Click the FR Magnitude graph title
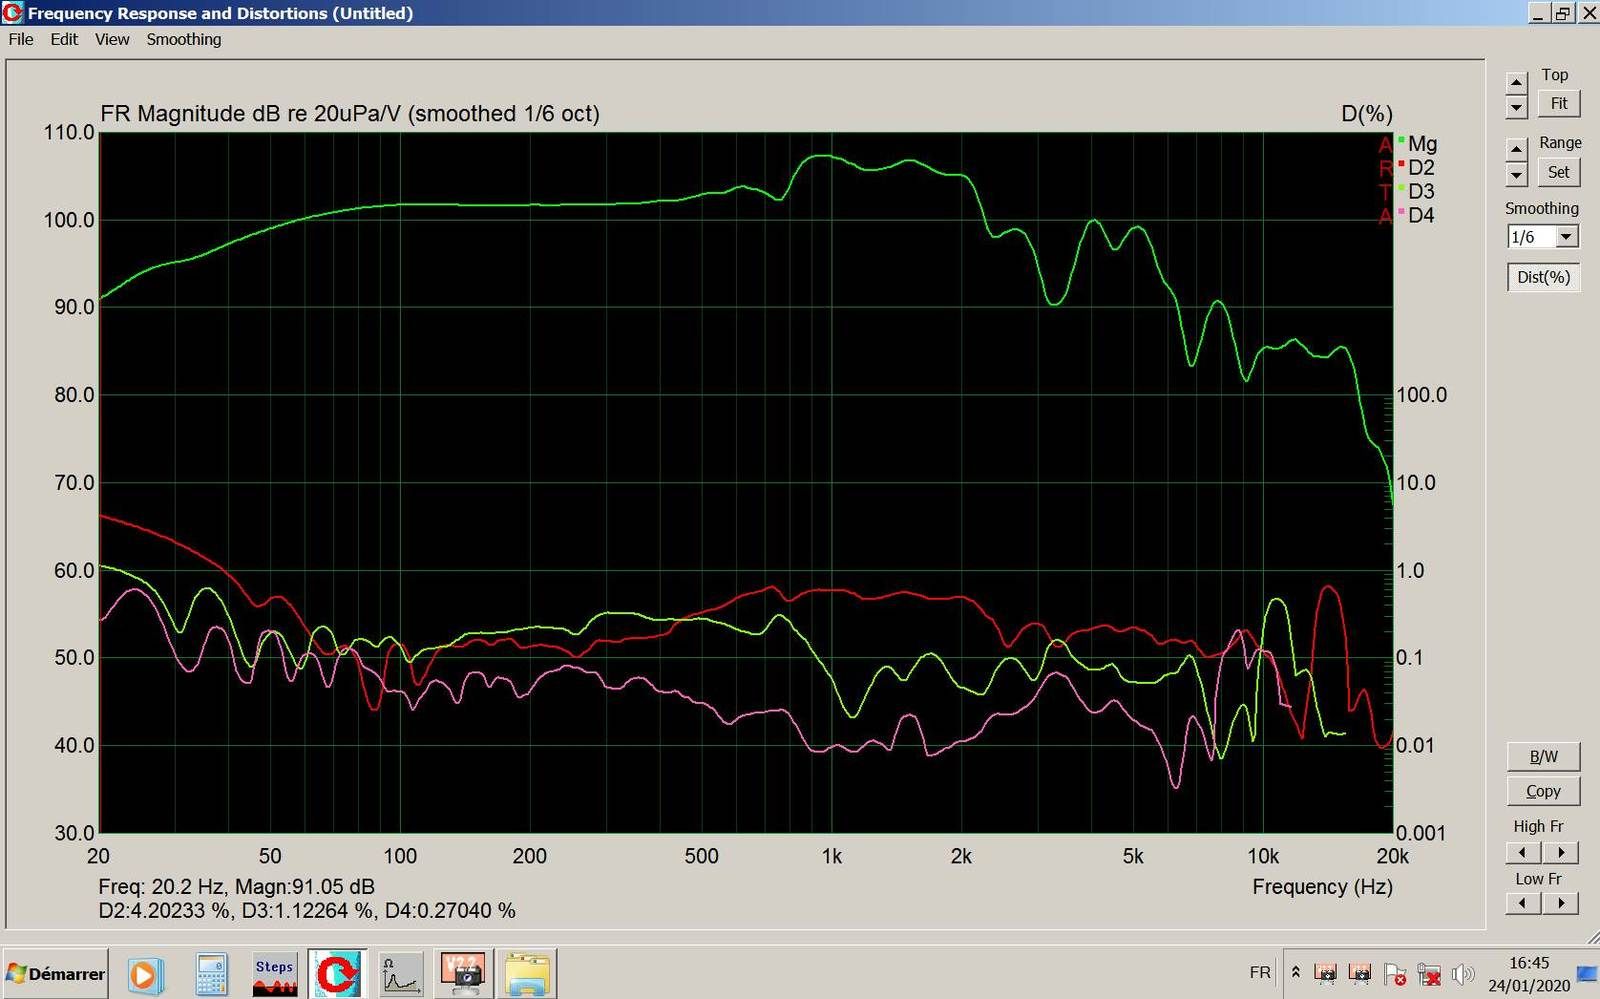 (350, 114)
